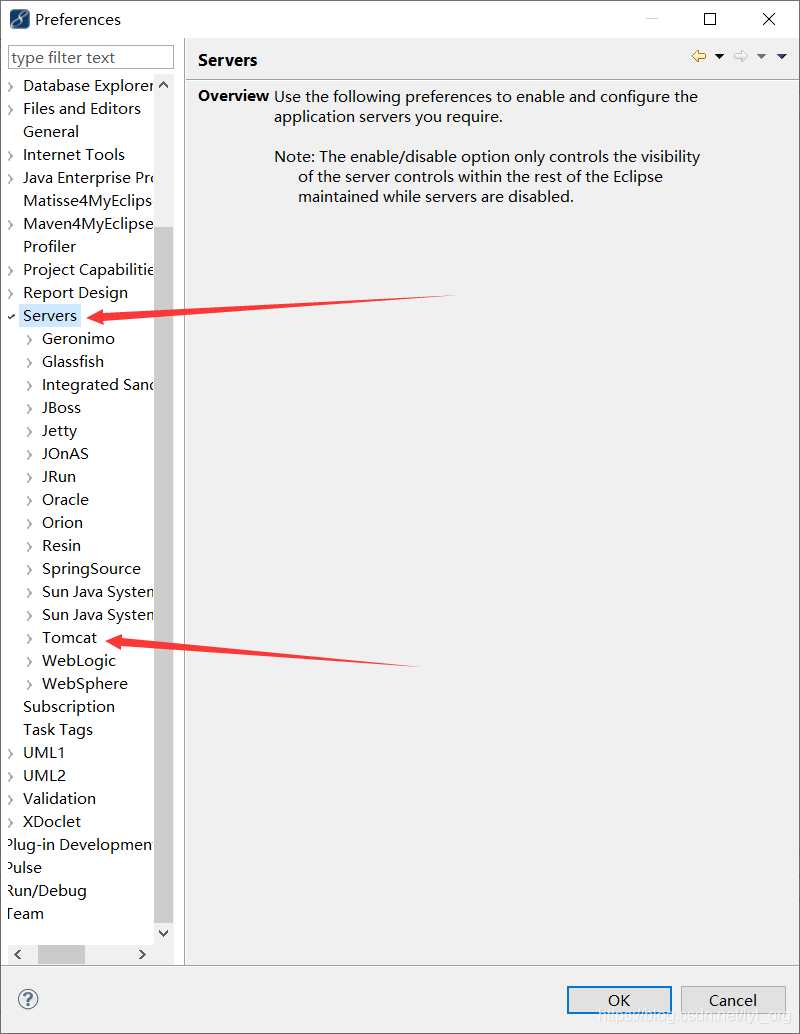Select the Team tree item
800x1034 pixels.
pyautogui.click(x=25, y=914)
